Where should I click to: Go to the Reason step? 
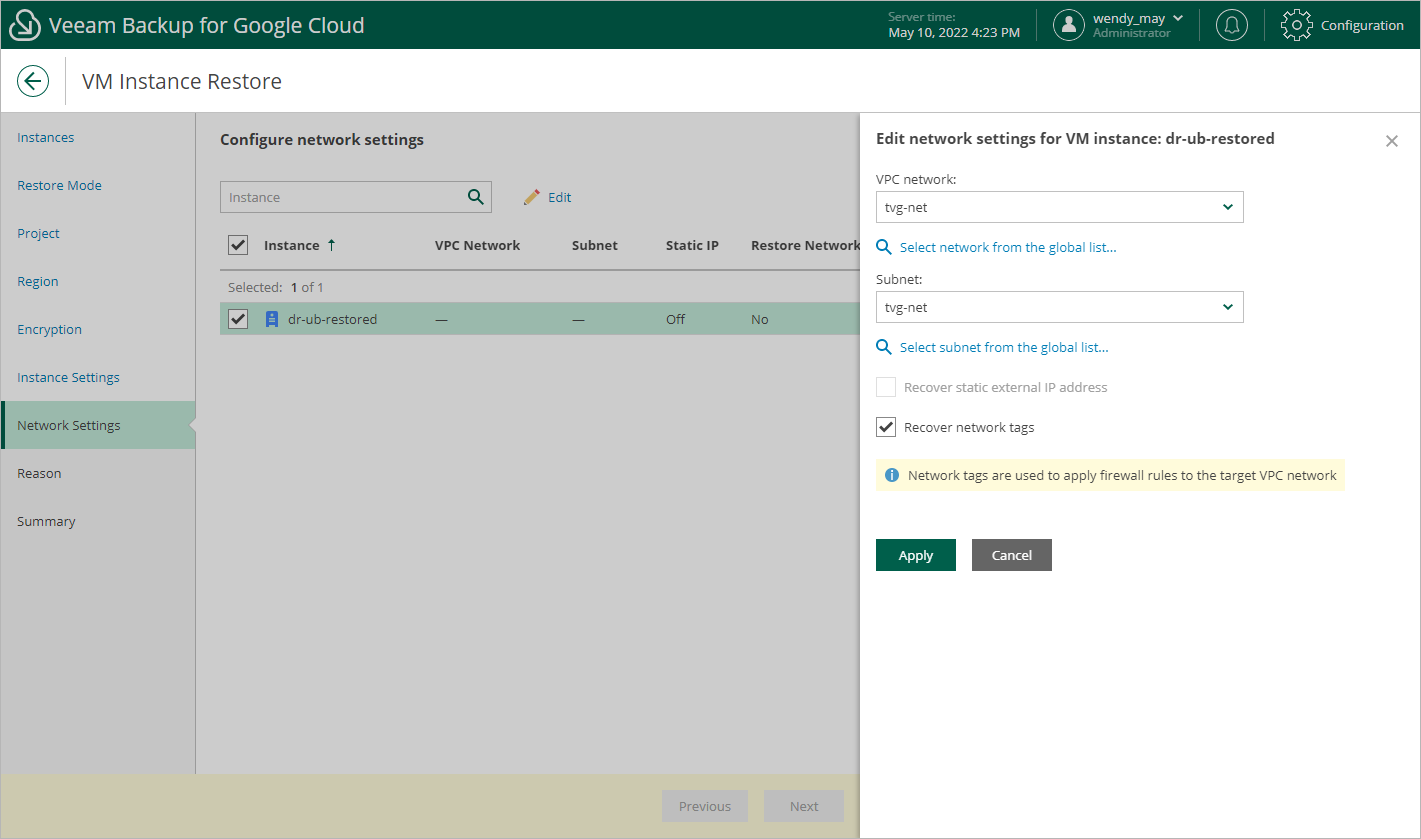[x=39, y=473]
